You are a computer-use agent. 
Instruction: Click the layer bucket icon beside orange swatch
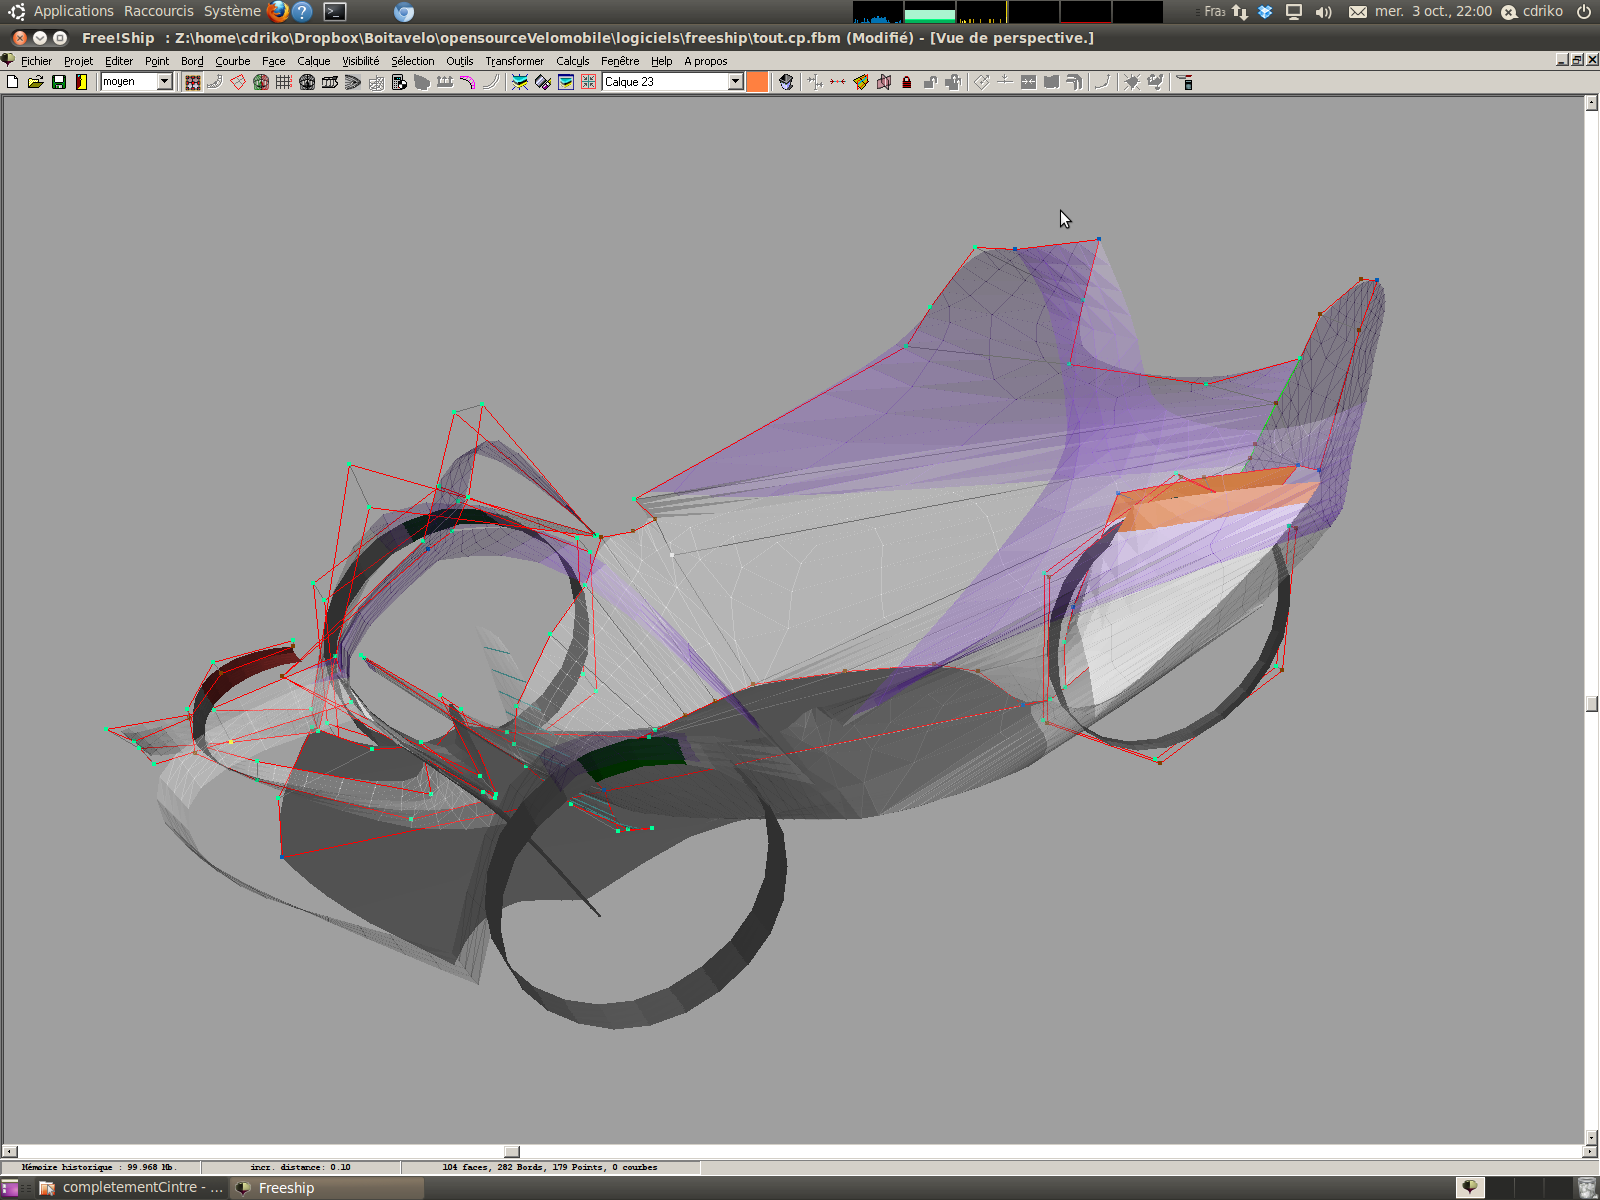pyautogui.click(x=786, y=82)
